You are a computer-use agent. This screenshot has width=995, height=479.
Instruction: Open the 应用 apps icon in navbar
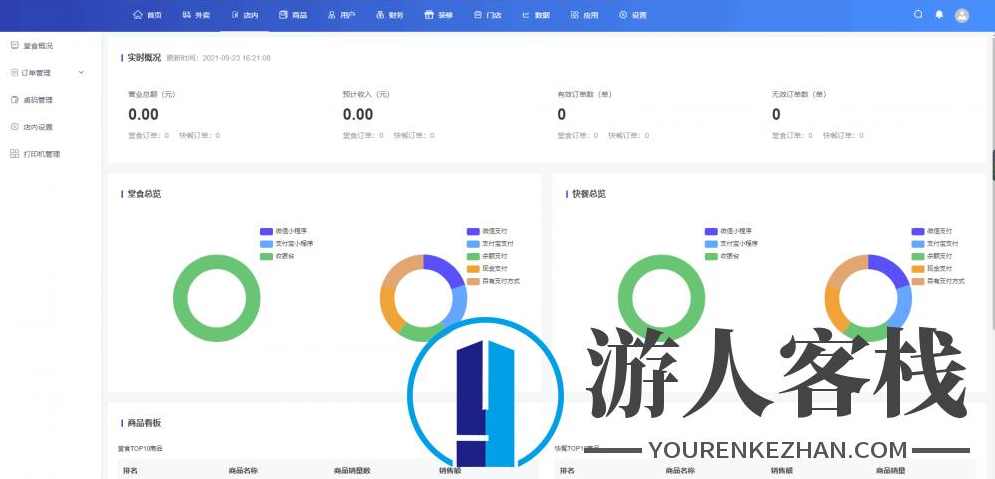[574, 15]
